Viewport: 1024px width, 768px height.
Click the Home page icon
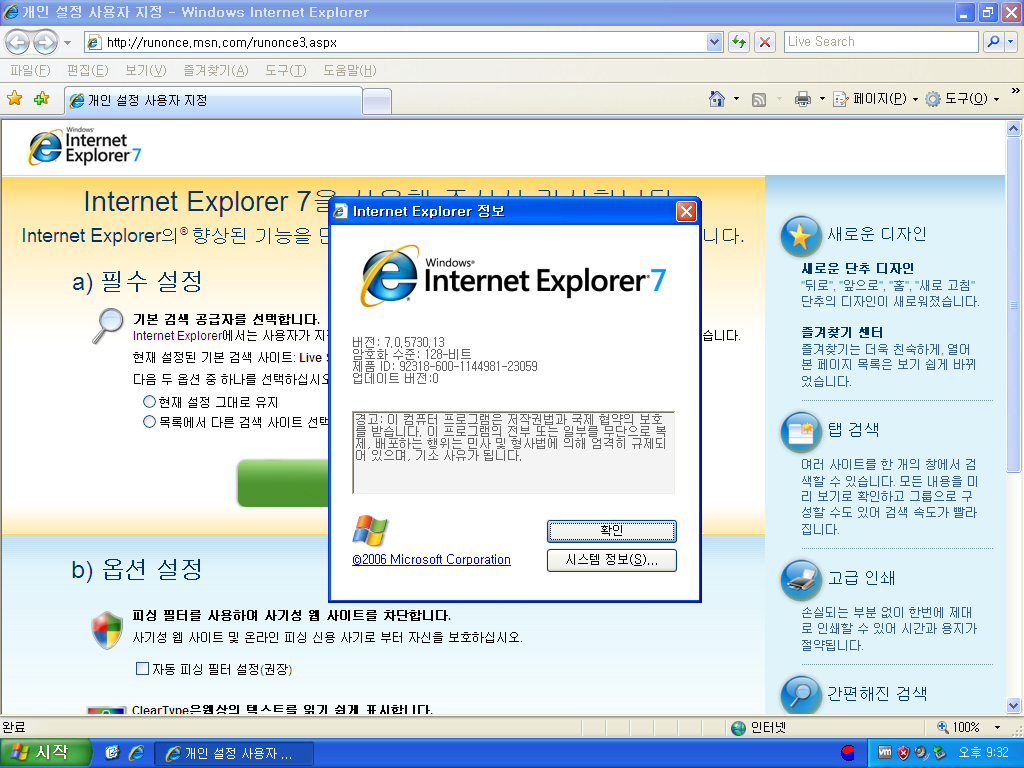coord(716,99)
